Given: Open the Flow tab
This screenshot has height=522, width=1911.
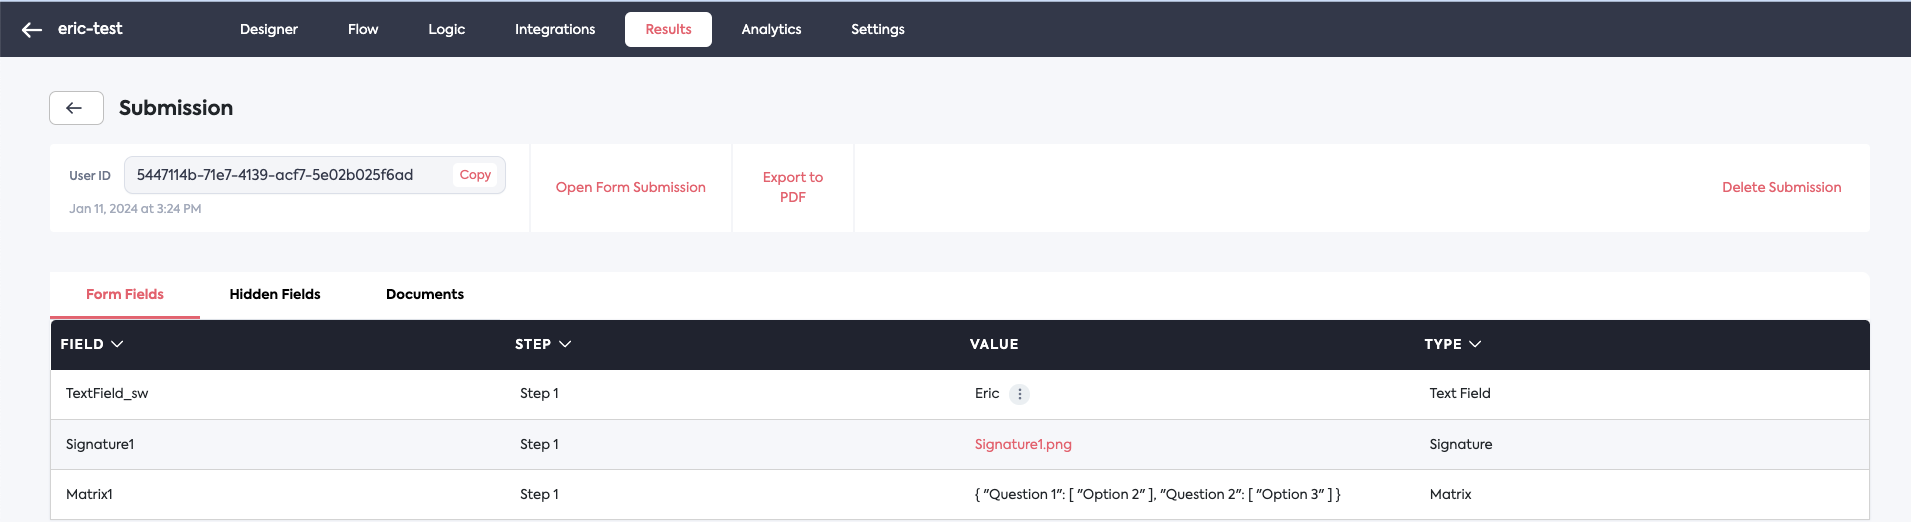Looking at the screenshot, I should [363, 30].
